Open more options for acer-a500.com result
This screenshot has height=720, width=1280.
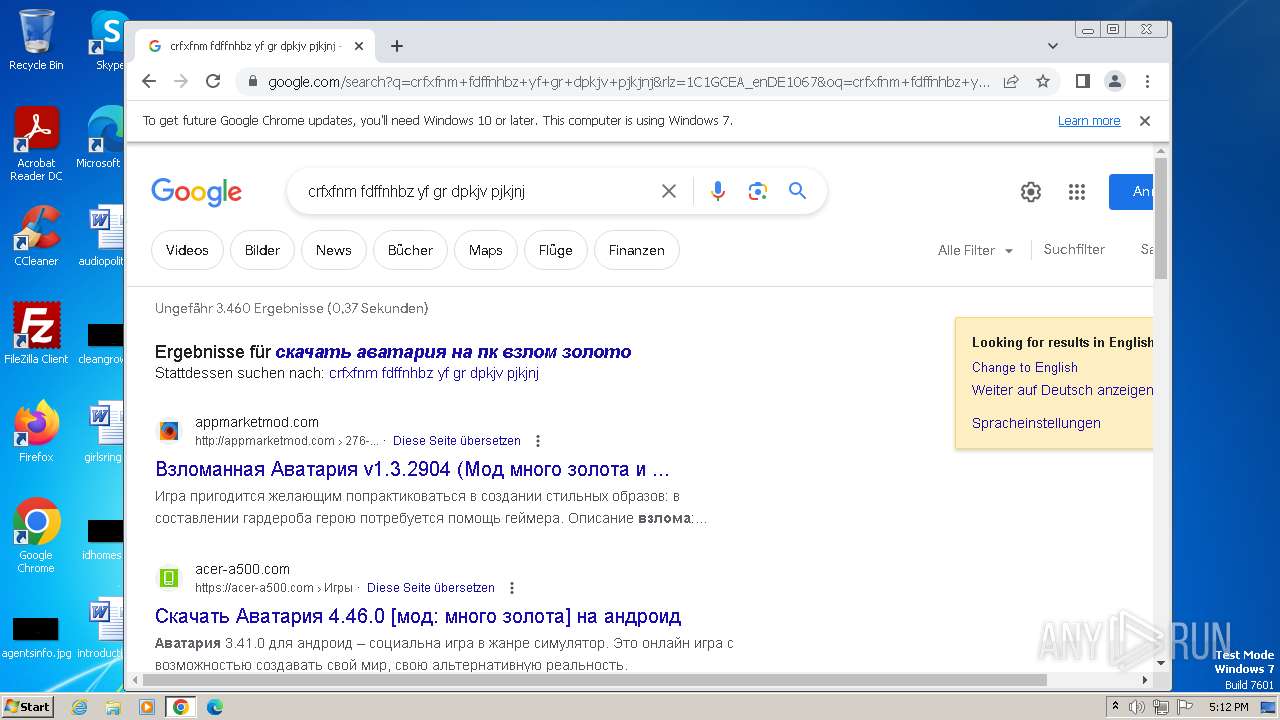pos(512,588)
